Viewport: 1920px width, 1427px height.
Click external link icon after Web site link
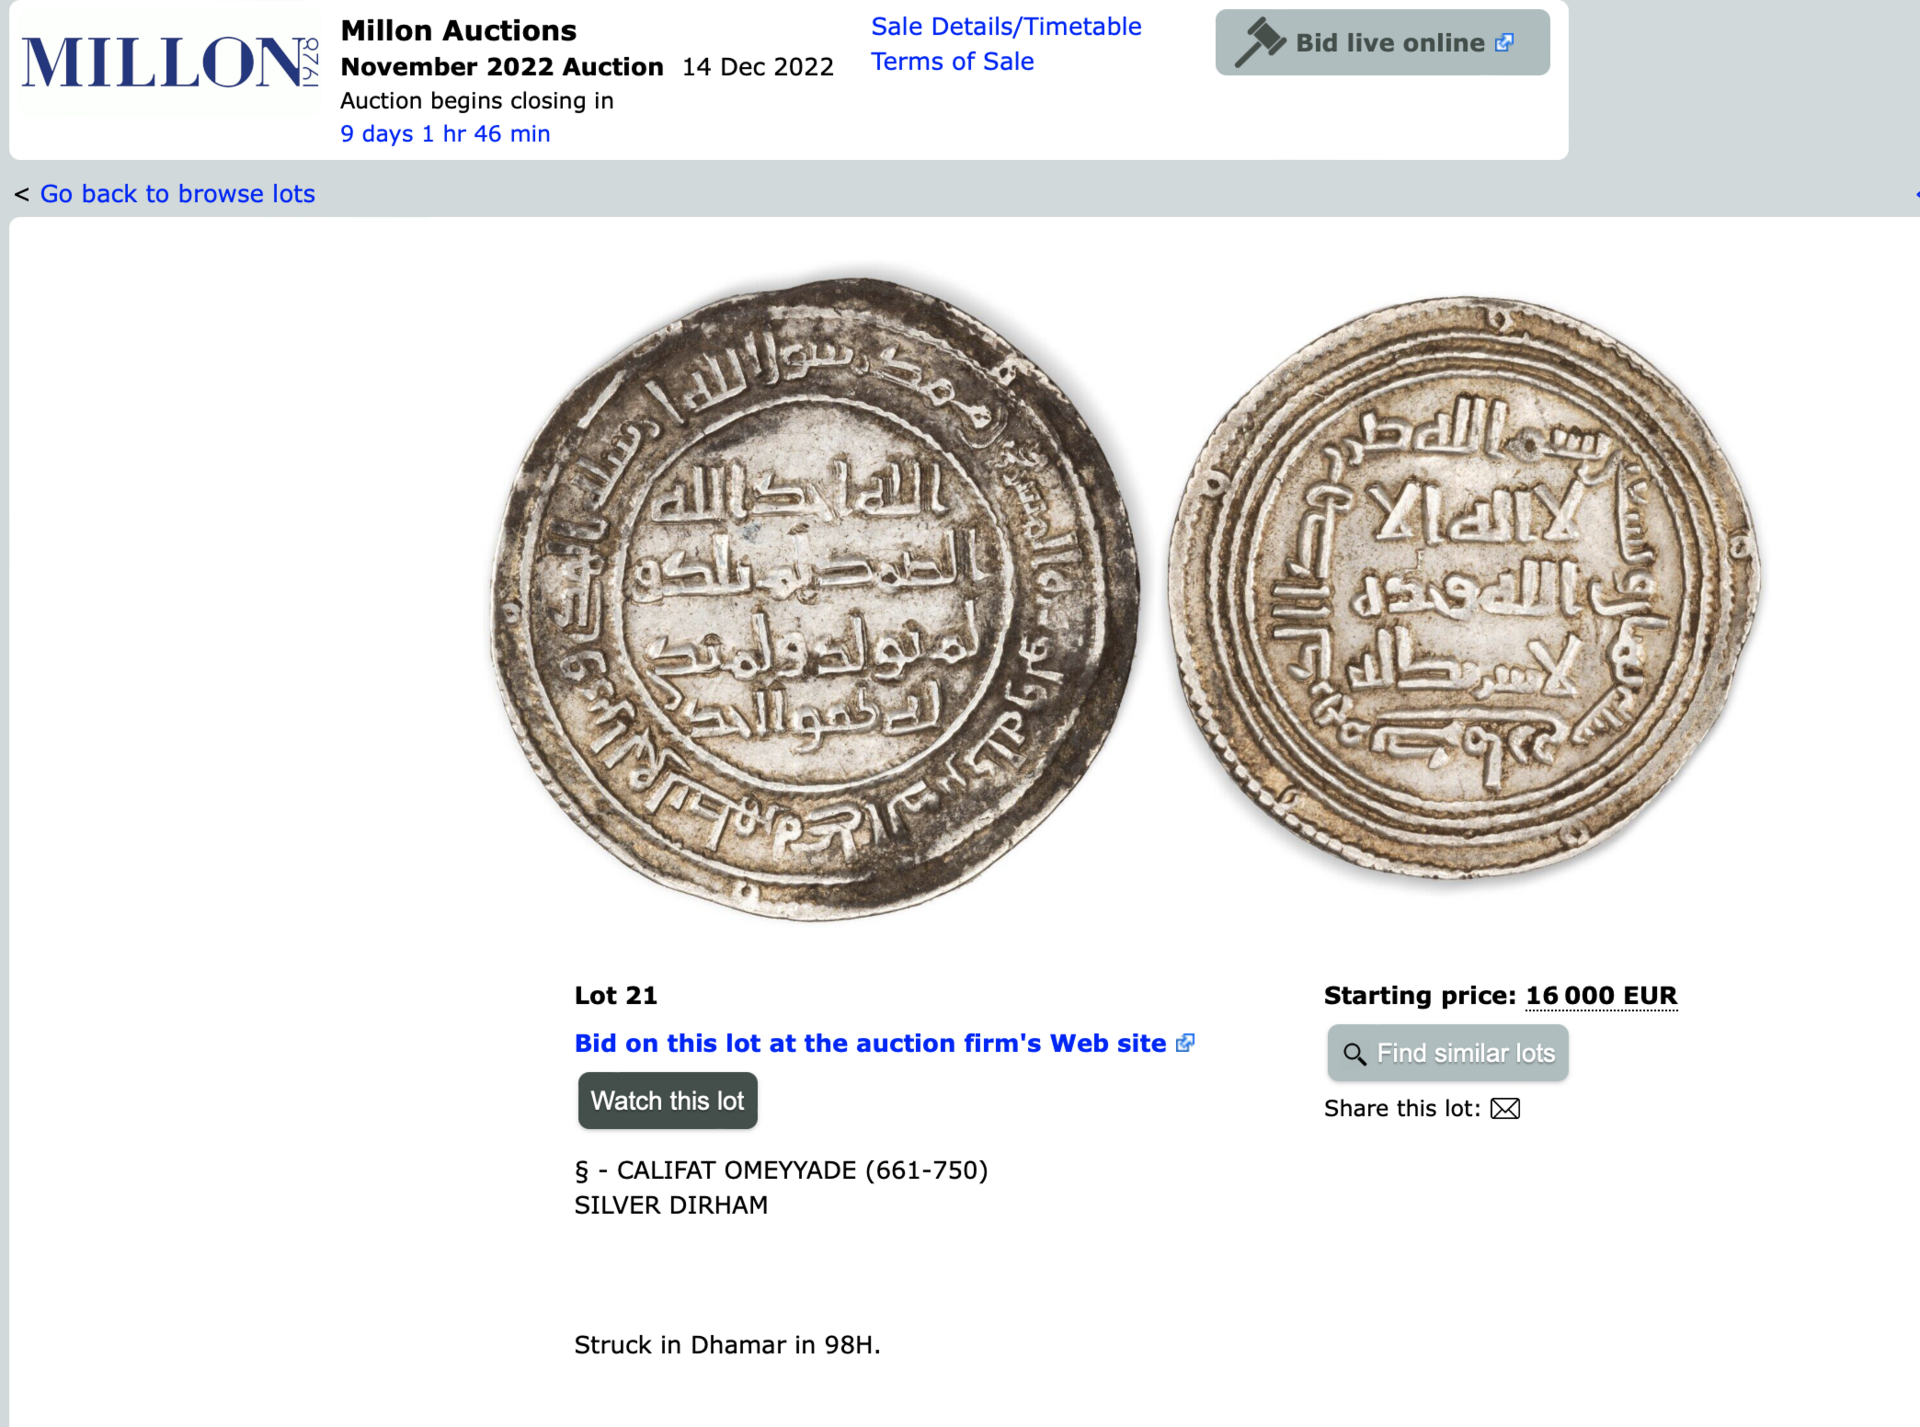click(1185, 1043)
